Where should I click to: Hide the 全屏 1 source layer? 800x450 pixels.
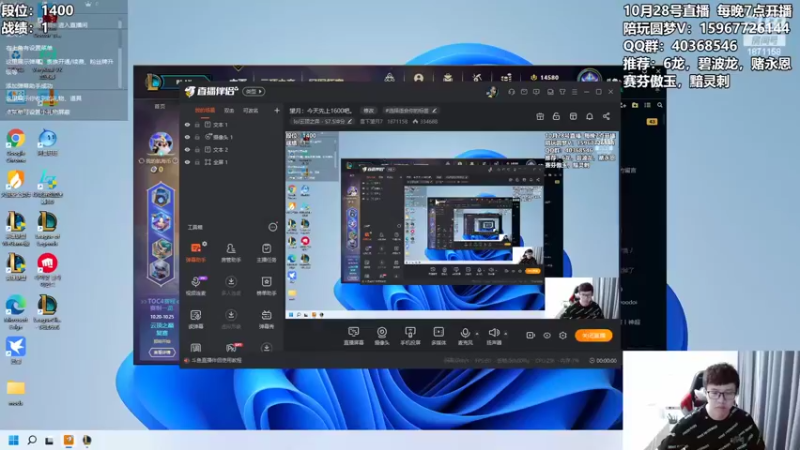[187, 162]
